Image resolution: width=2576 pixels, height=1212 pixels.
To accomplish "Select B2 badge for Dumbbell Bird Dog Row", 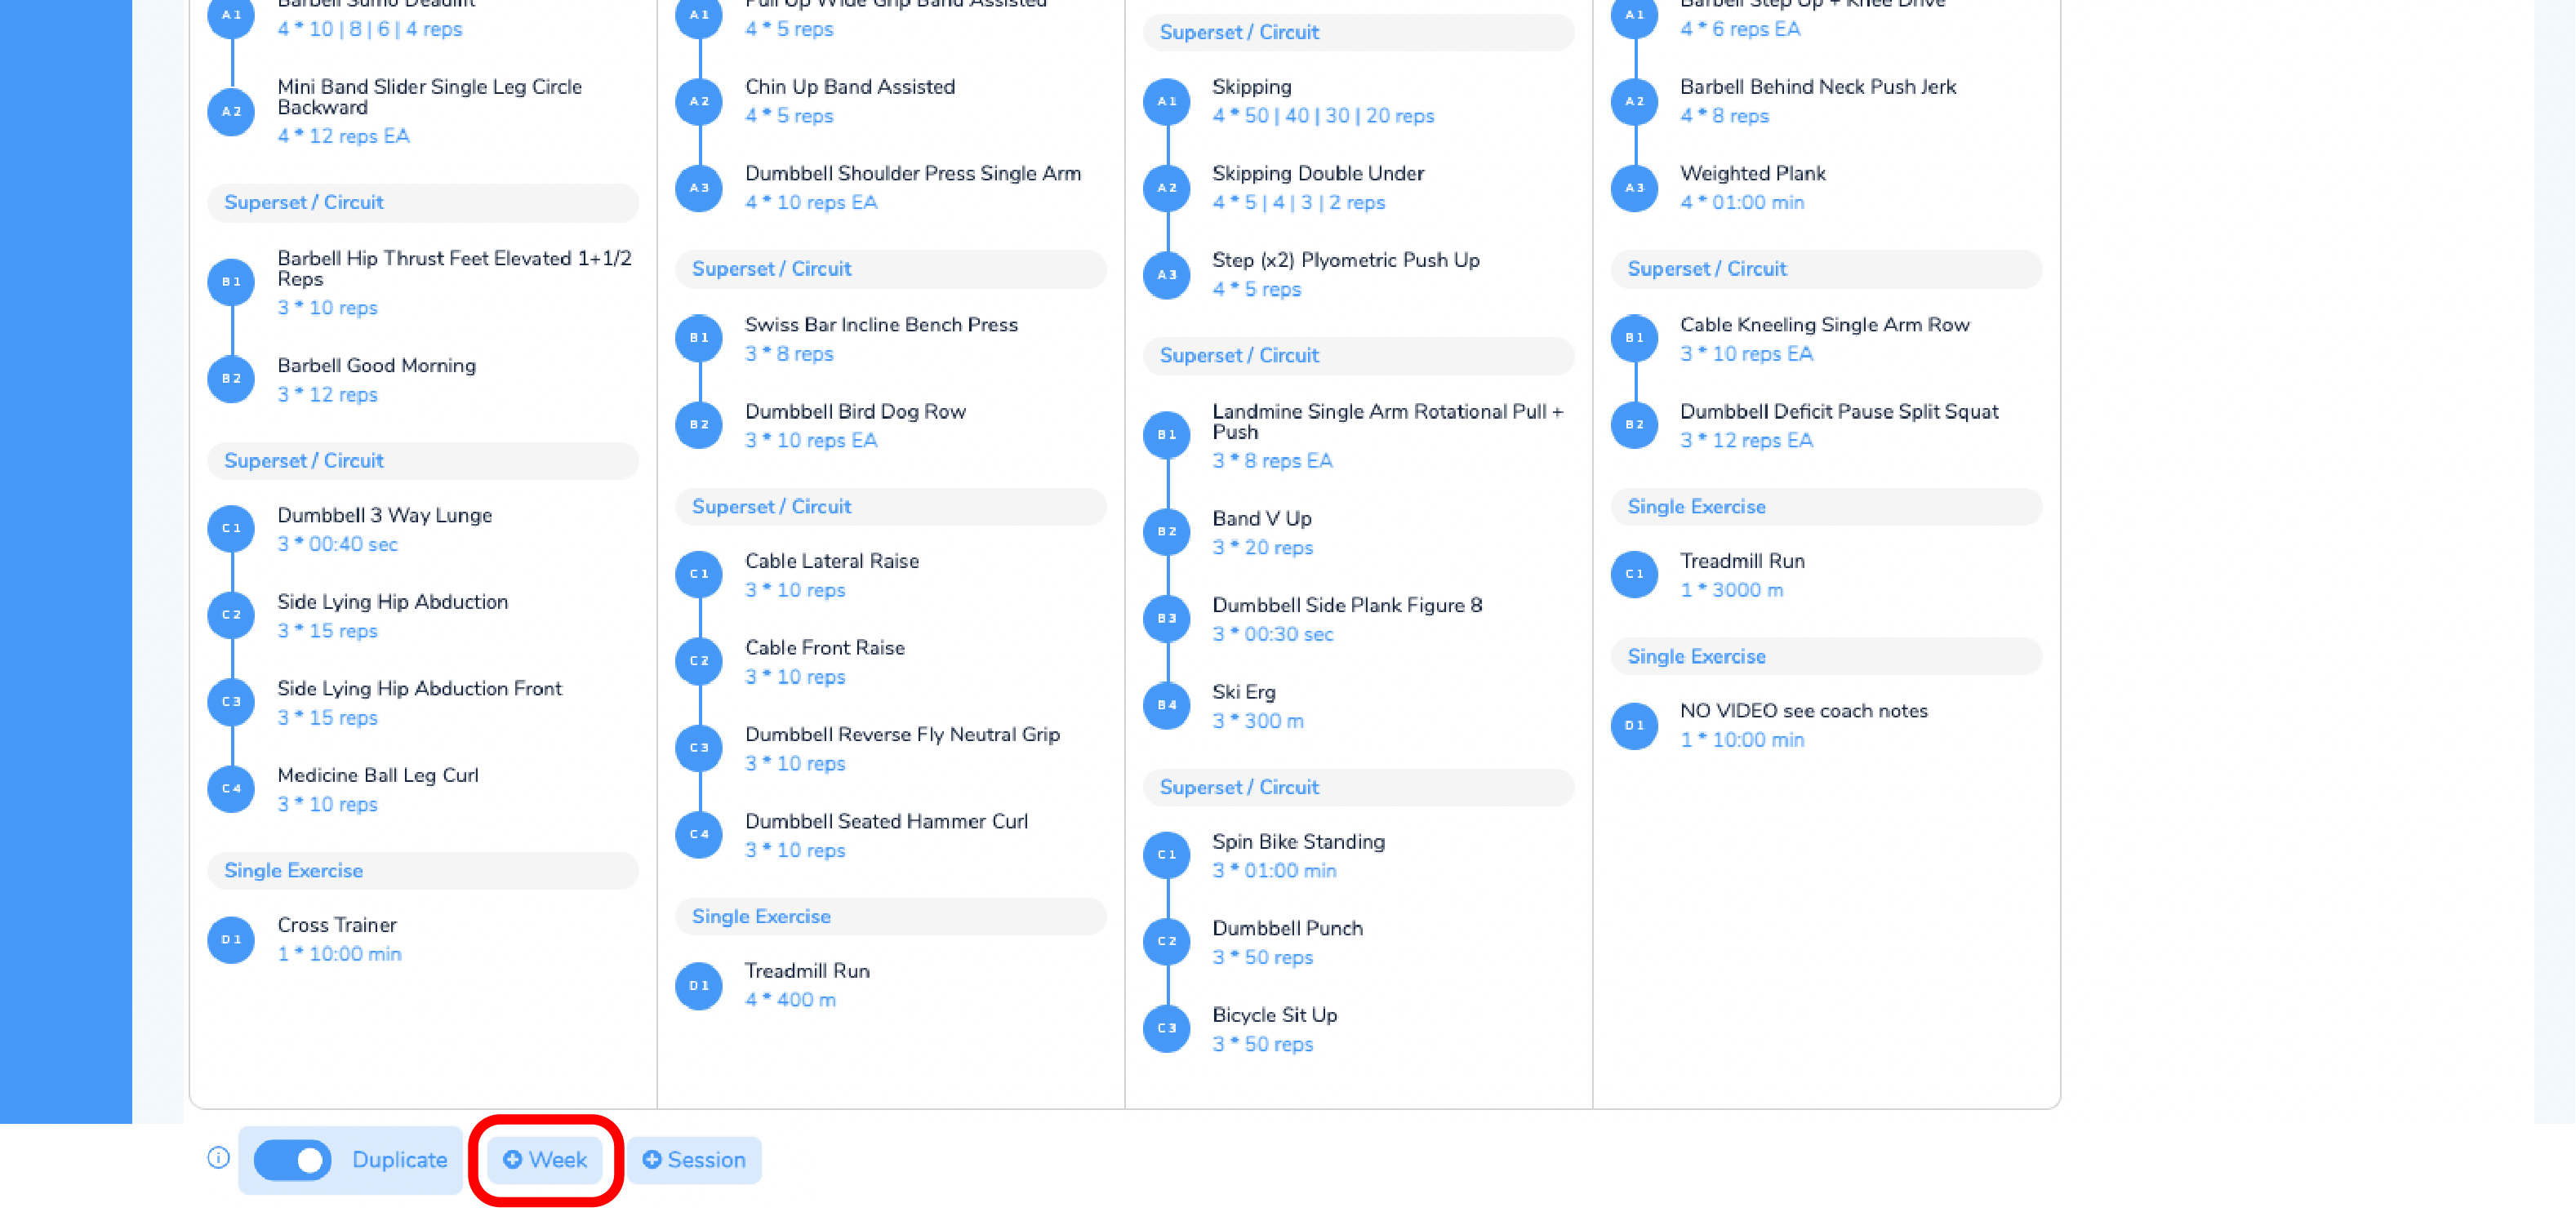I will tap(699, 424).
